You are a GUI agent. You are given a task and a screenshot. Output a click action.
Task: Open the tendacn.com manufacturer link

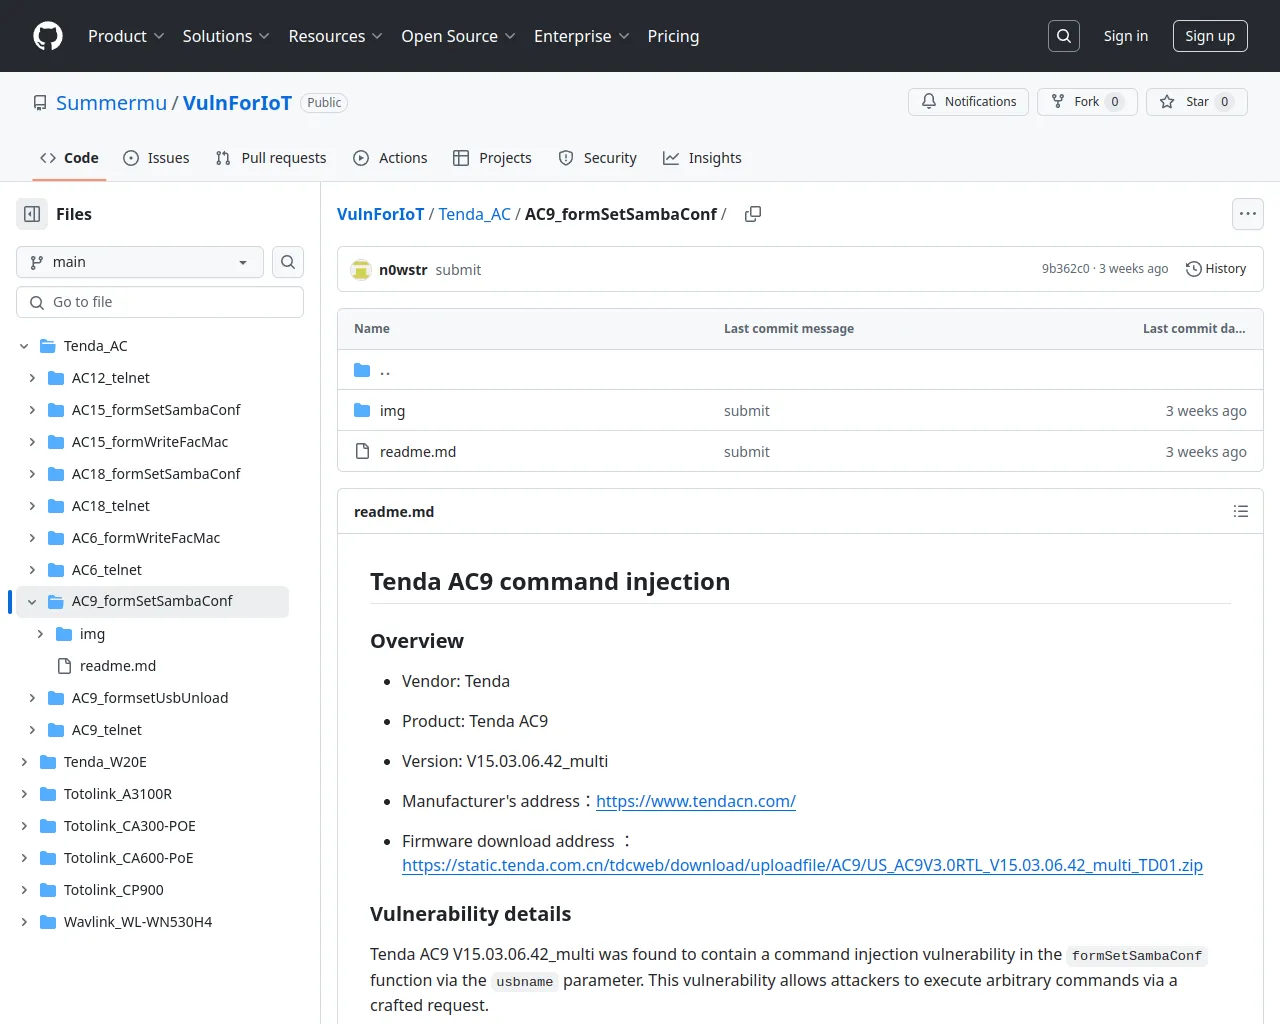[x=696, y=801]
